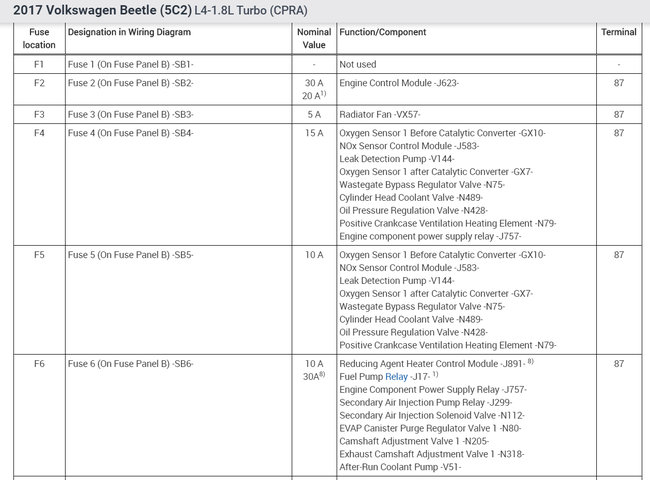Click Engine Component Power Supply Relay -J757- in F6
The height and width of the screenshot is (480, 650).
433,390
